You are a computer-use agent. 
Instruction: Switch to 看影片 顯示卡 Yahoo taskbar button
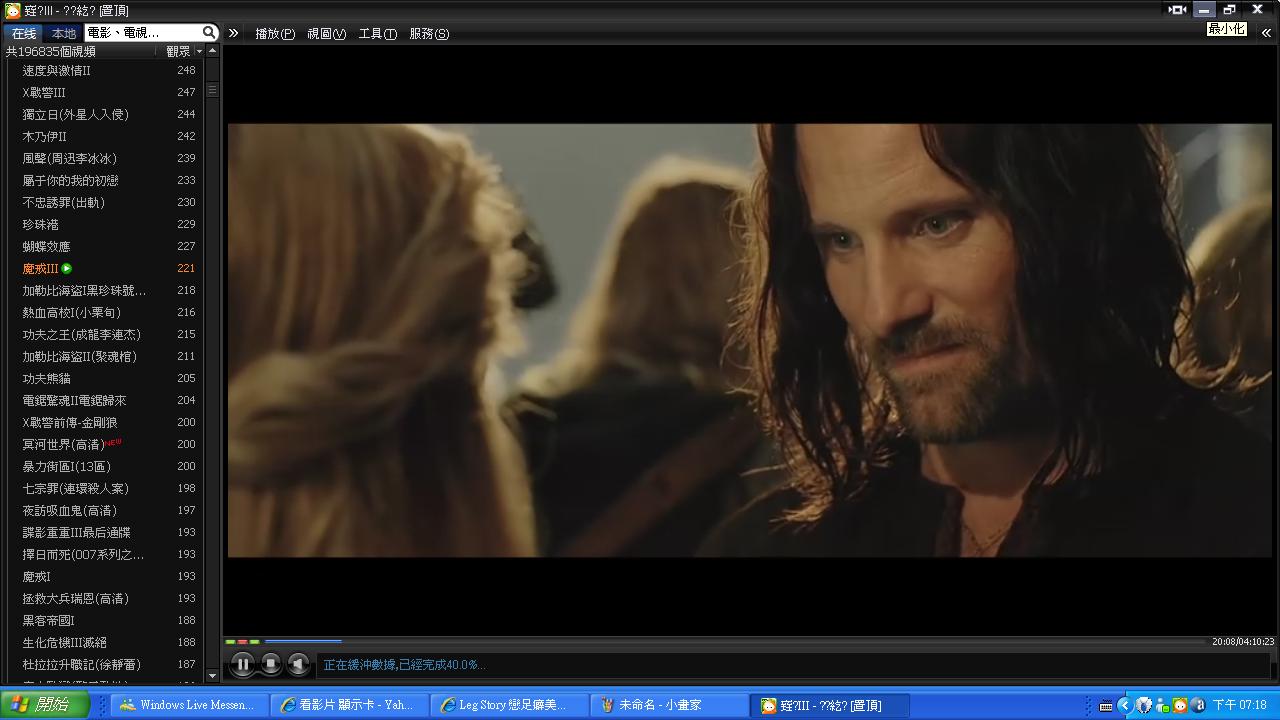click(x=349, y=705)
